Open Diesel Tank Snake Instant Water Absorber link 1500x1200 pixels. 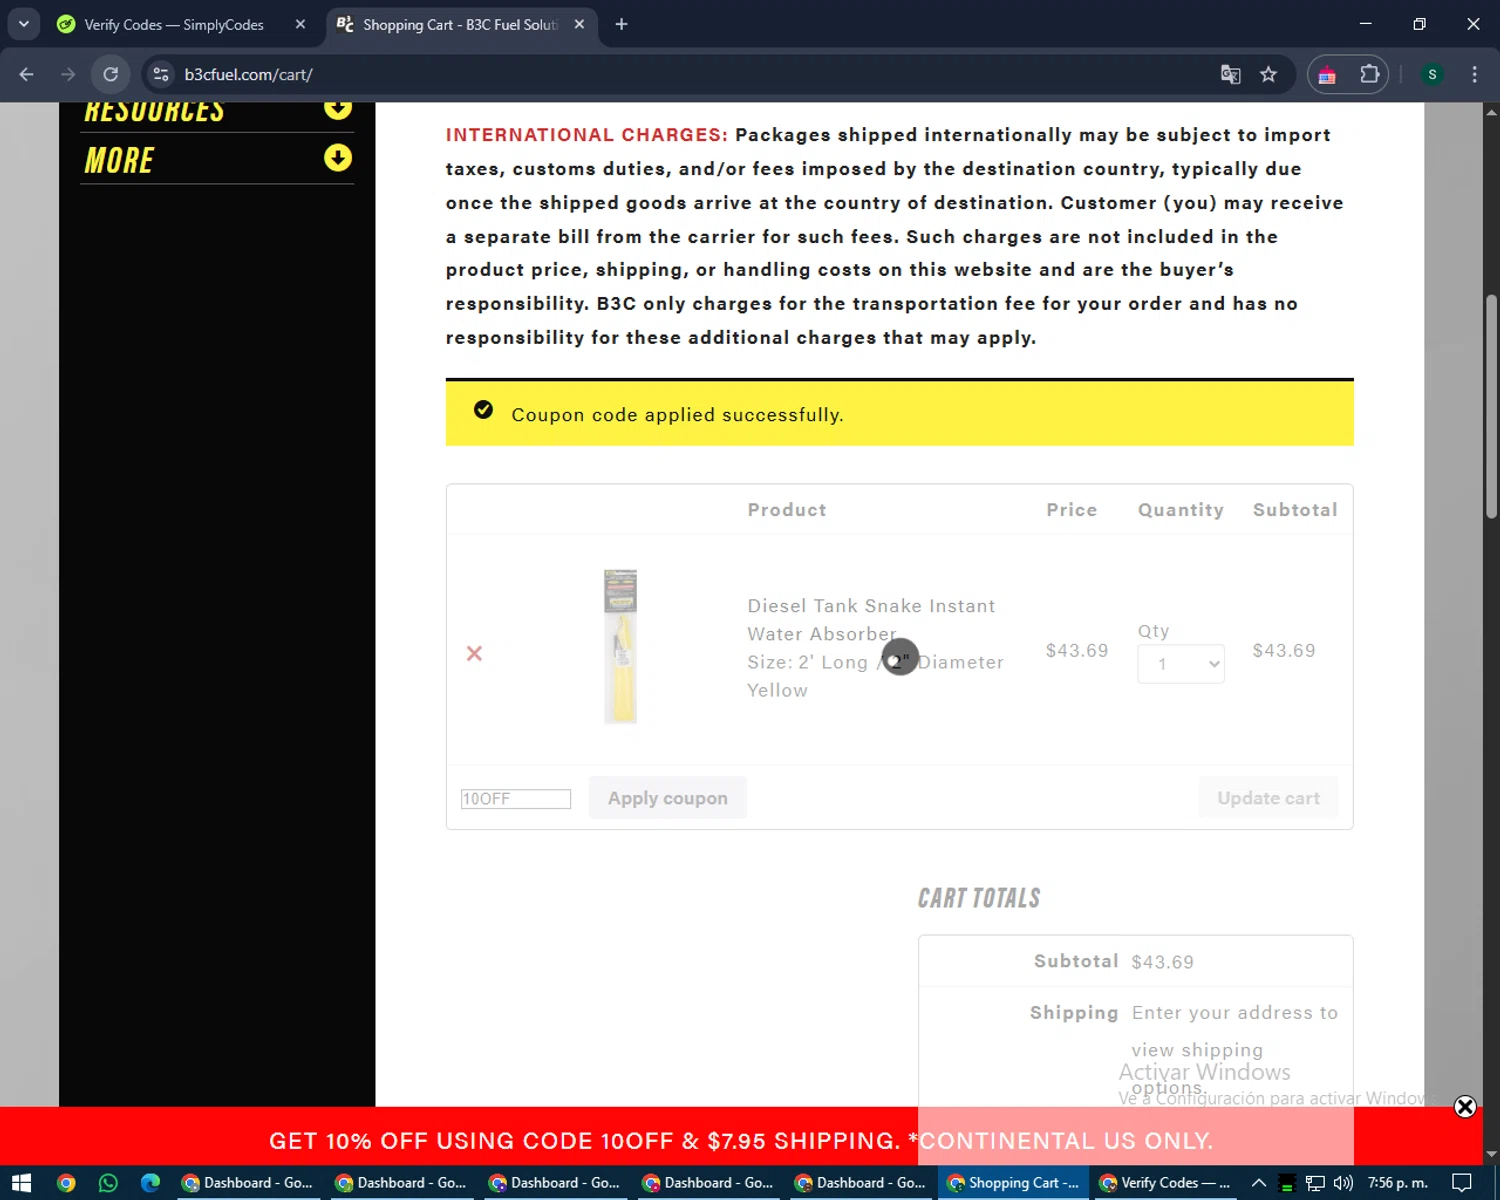(871, 620)
